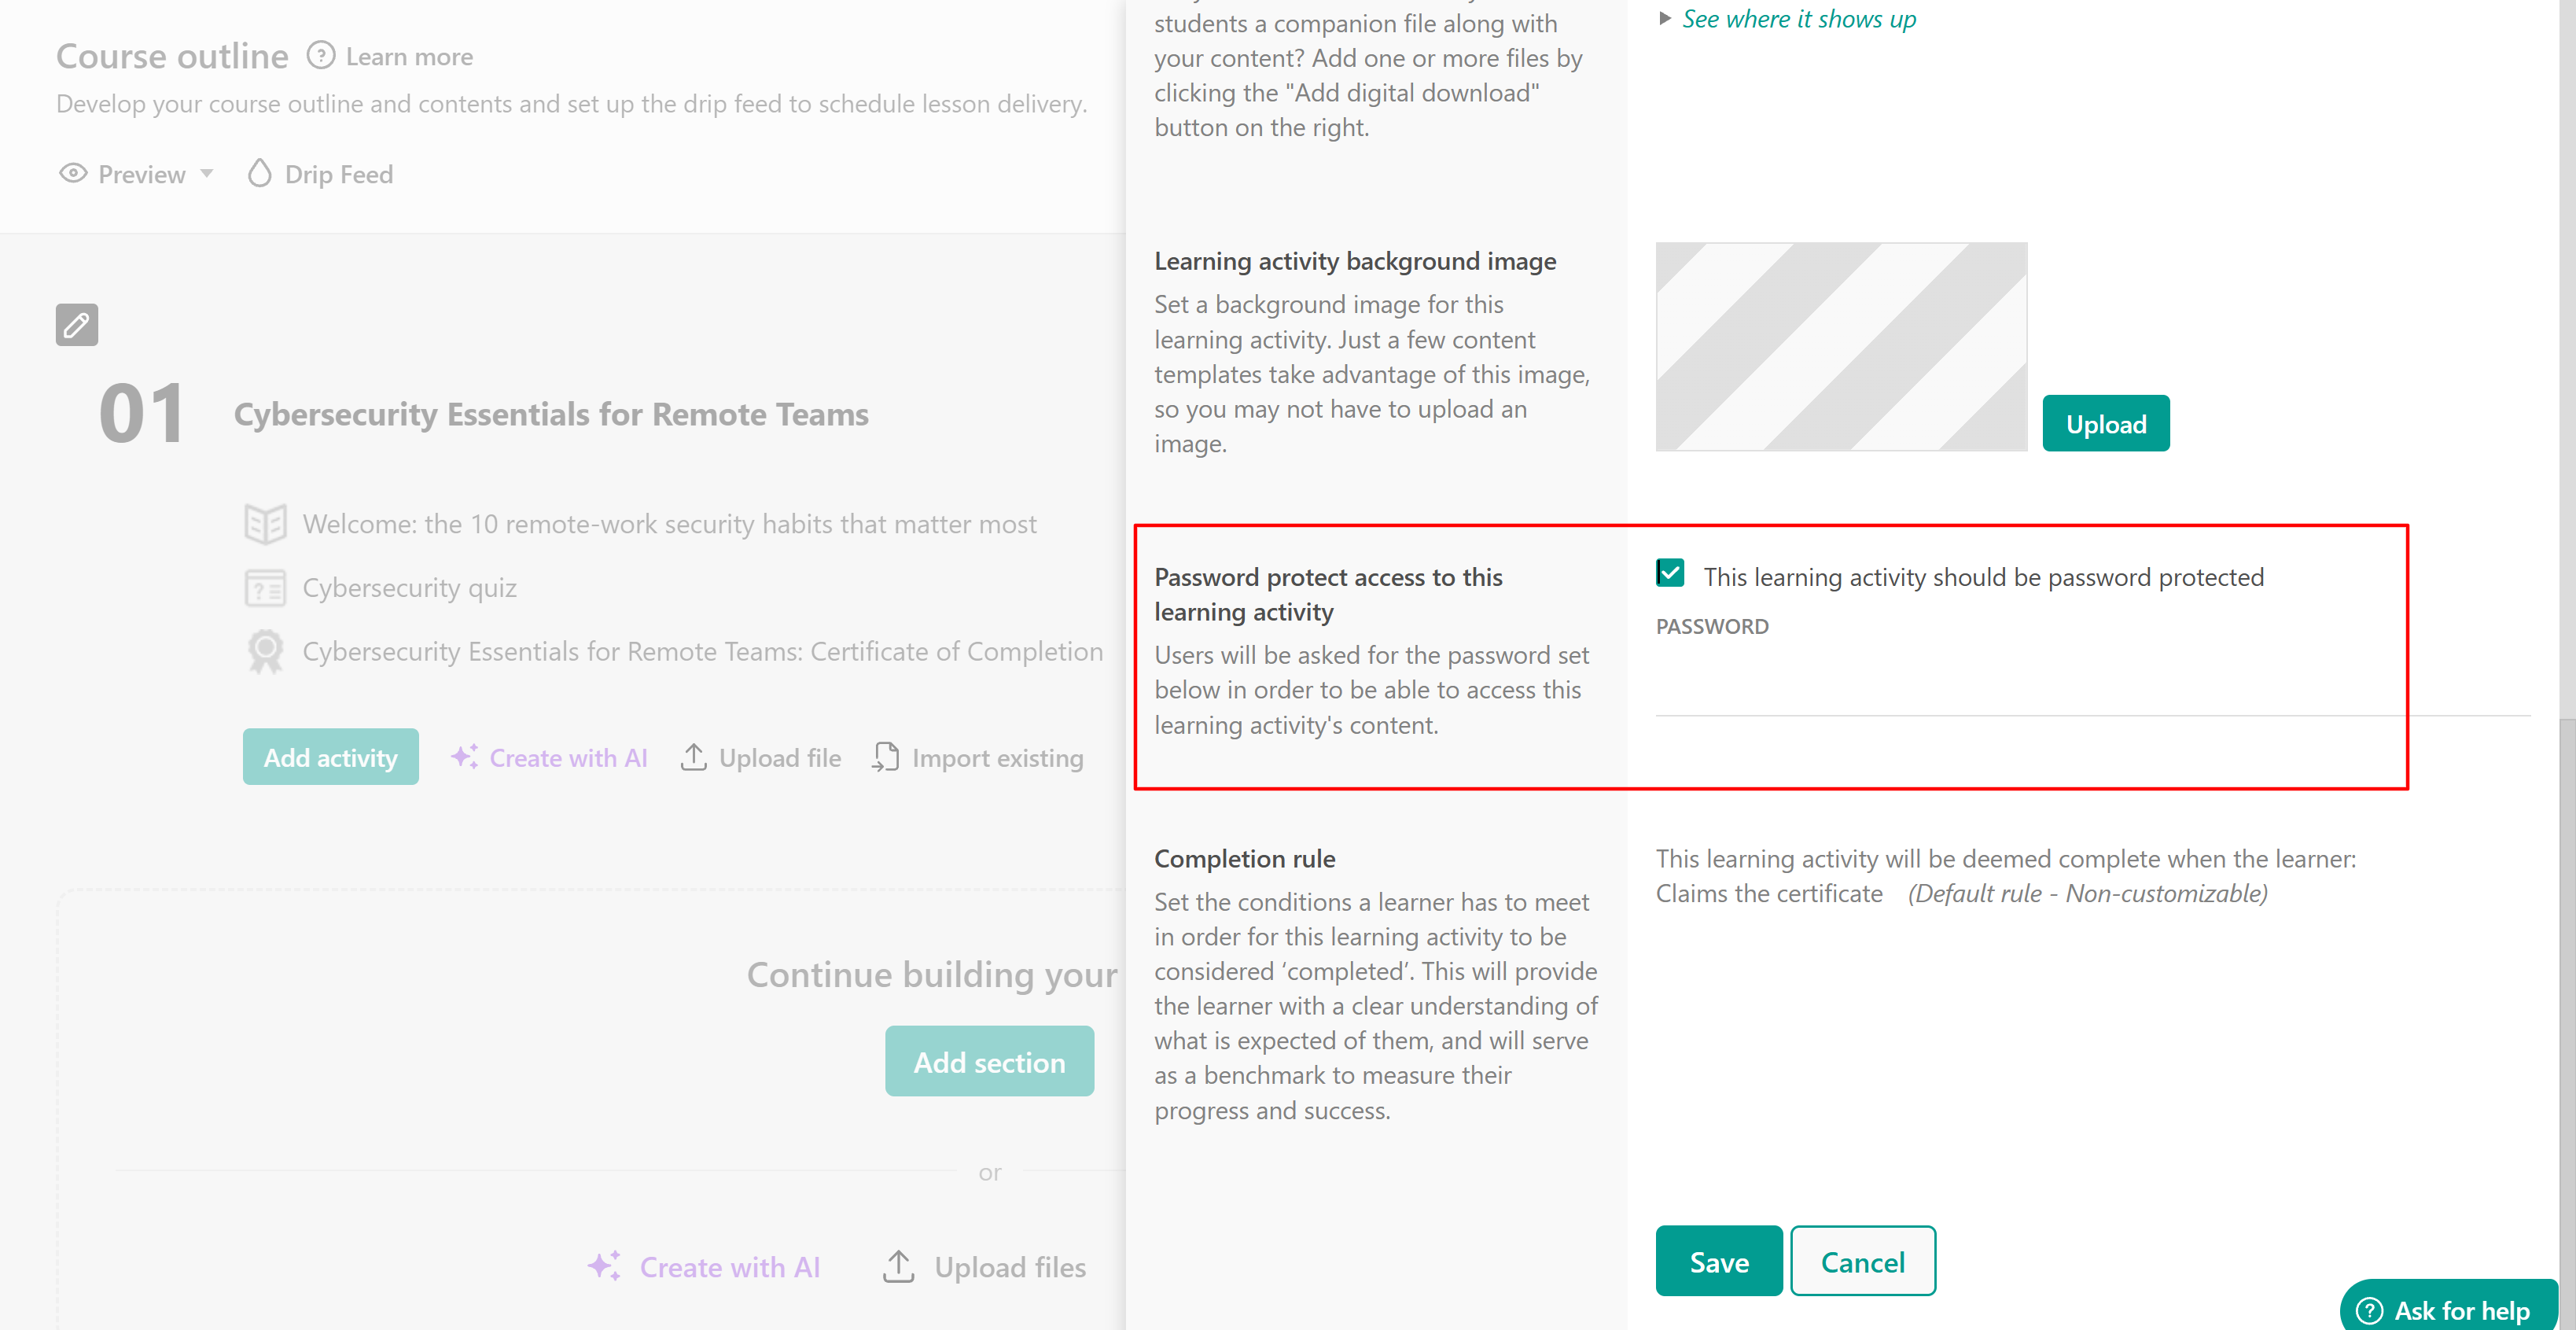Select the Cybersecurity quiz activity

409,588
